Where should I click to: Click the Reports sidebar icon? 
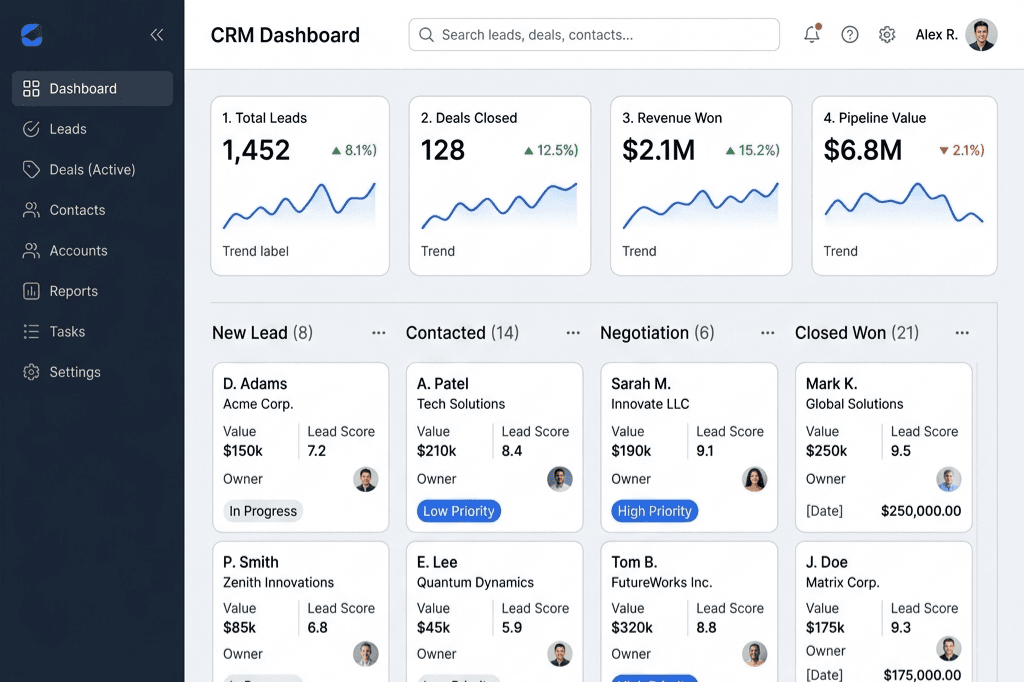29,291
